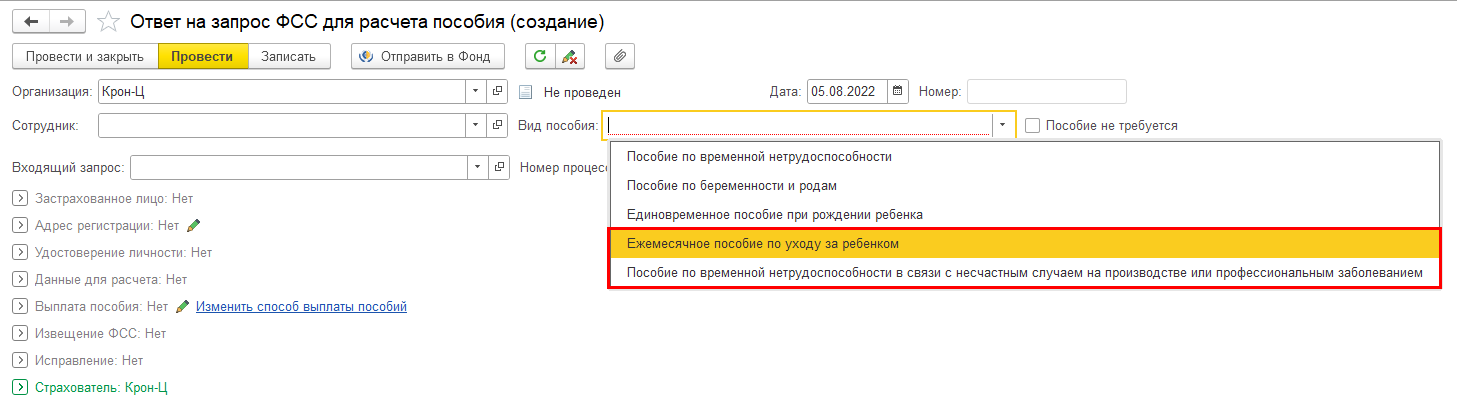Click the mark-for-deletion pencil icon in the toolbar
Image resolution: width=1457 pixels, height=404 pixels.
pos(569,57)
